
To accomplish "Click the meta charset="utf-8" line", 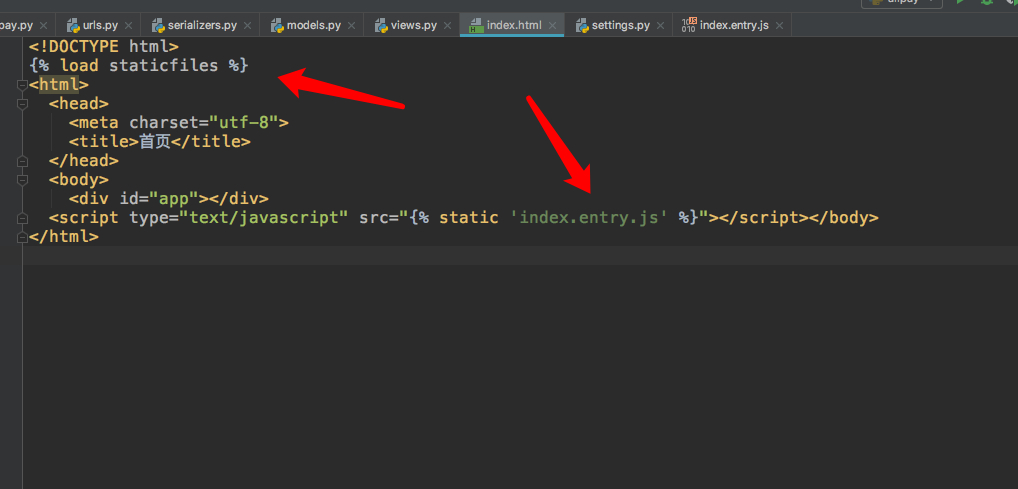I will click(179, 123).
